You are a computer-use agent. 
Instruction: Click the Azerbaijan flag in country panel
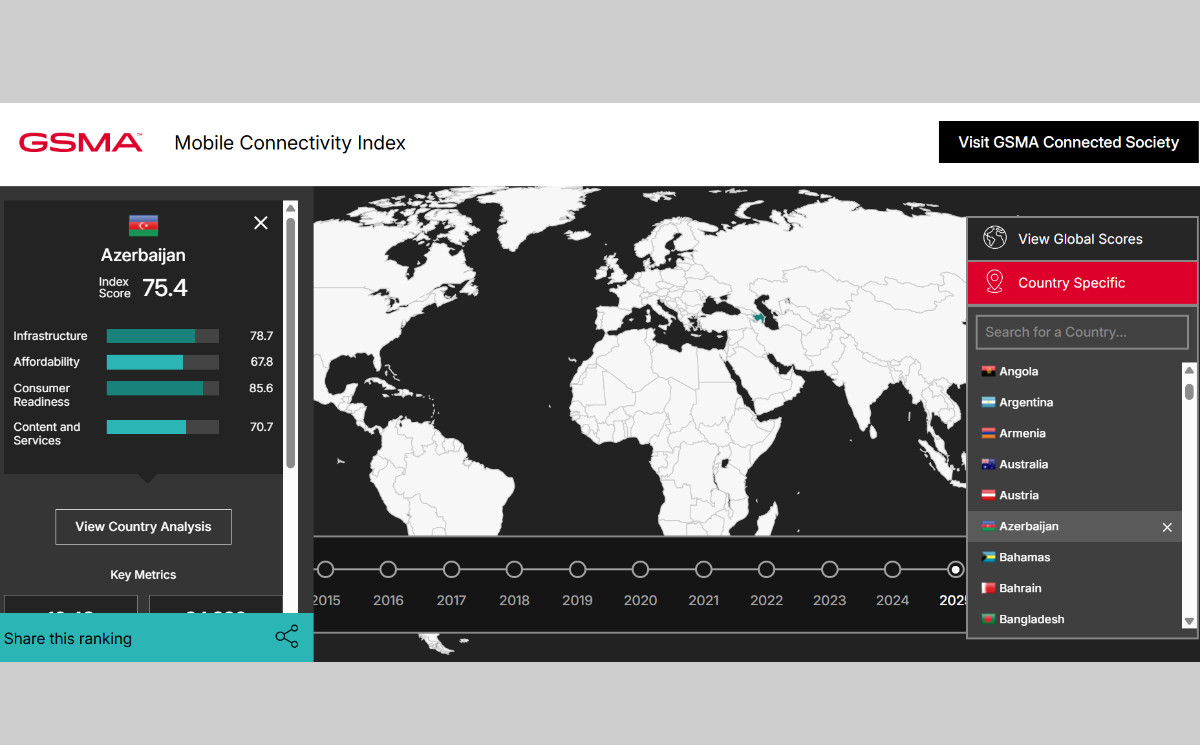[143, 225]
